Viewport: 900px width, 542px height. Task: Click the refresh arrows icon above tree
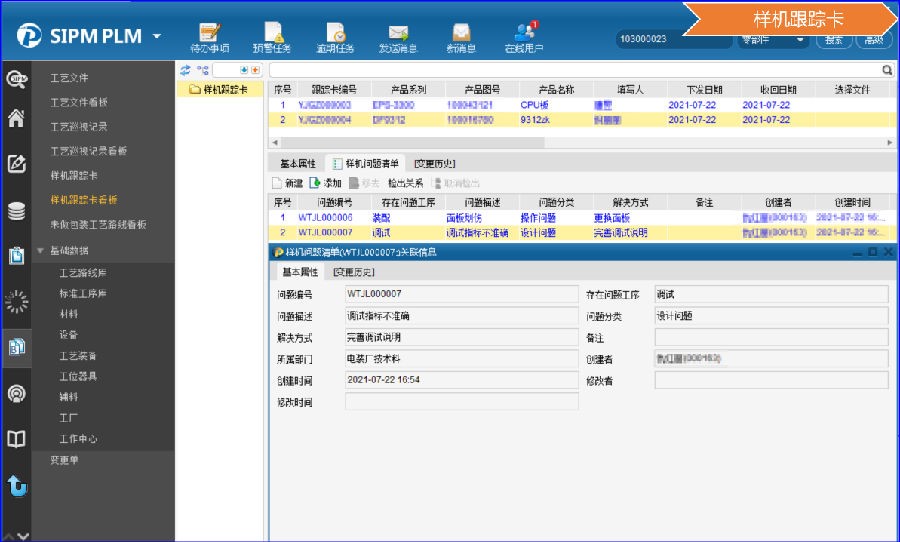tap(185, 70)
